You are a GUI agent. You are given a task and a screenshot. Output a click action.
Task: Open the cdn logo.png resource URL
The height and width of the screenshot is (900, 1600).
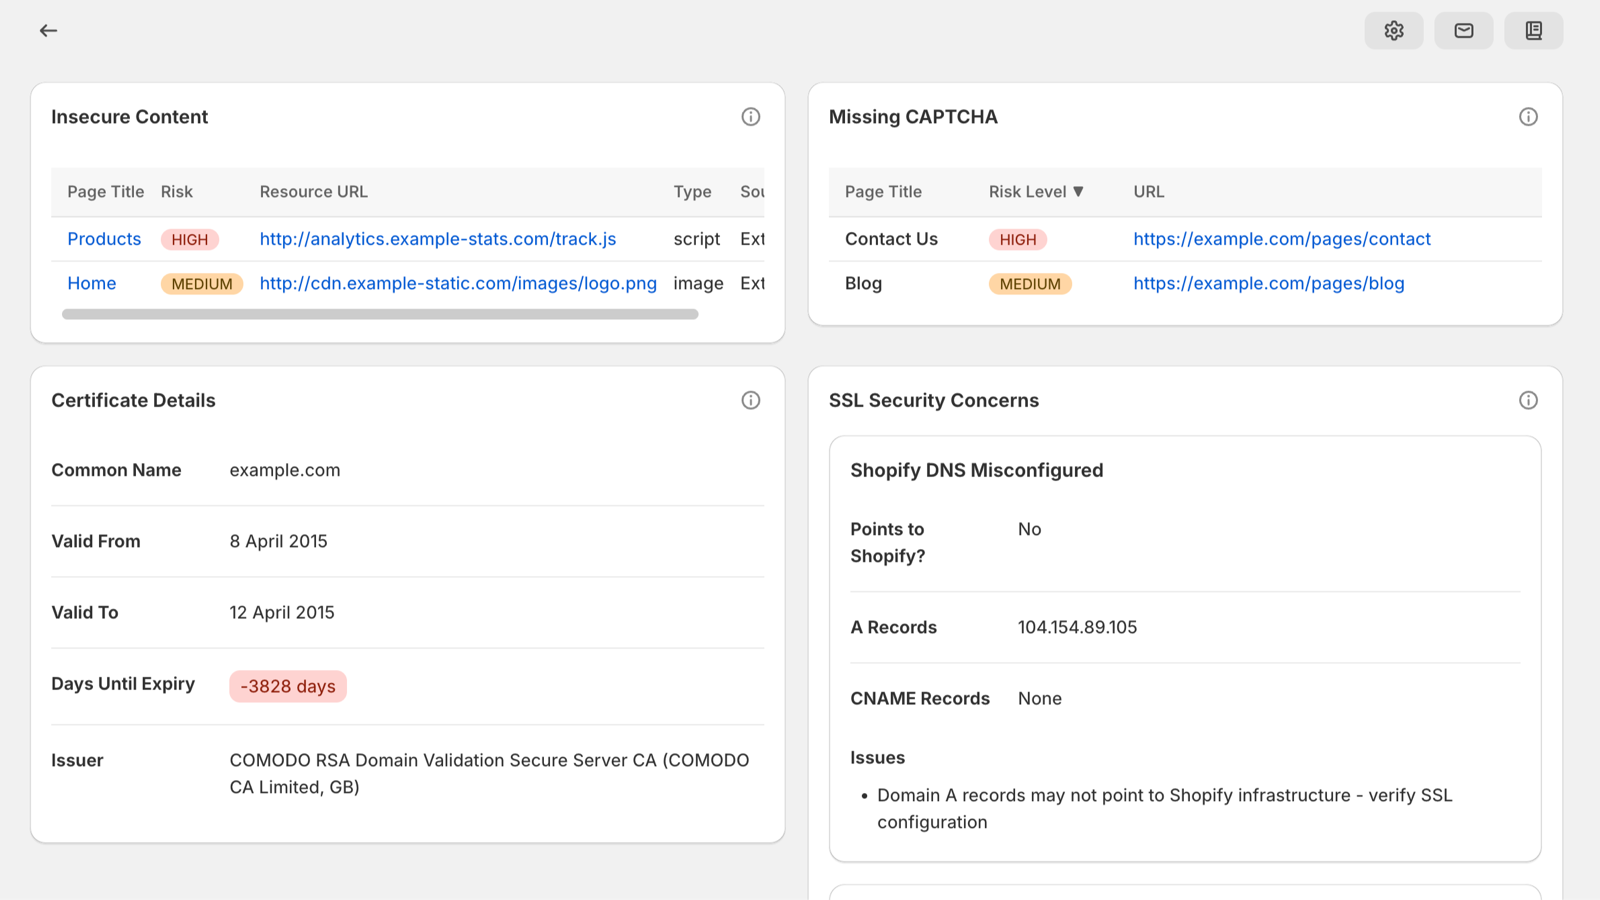pos(458,284)
